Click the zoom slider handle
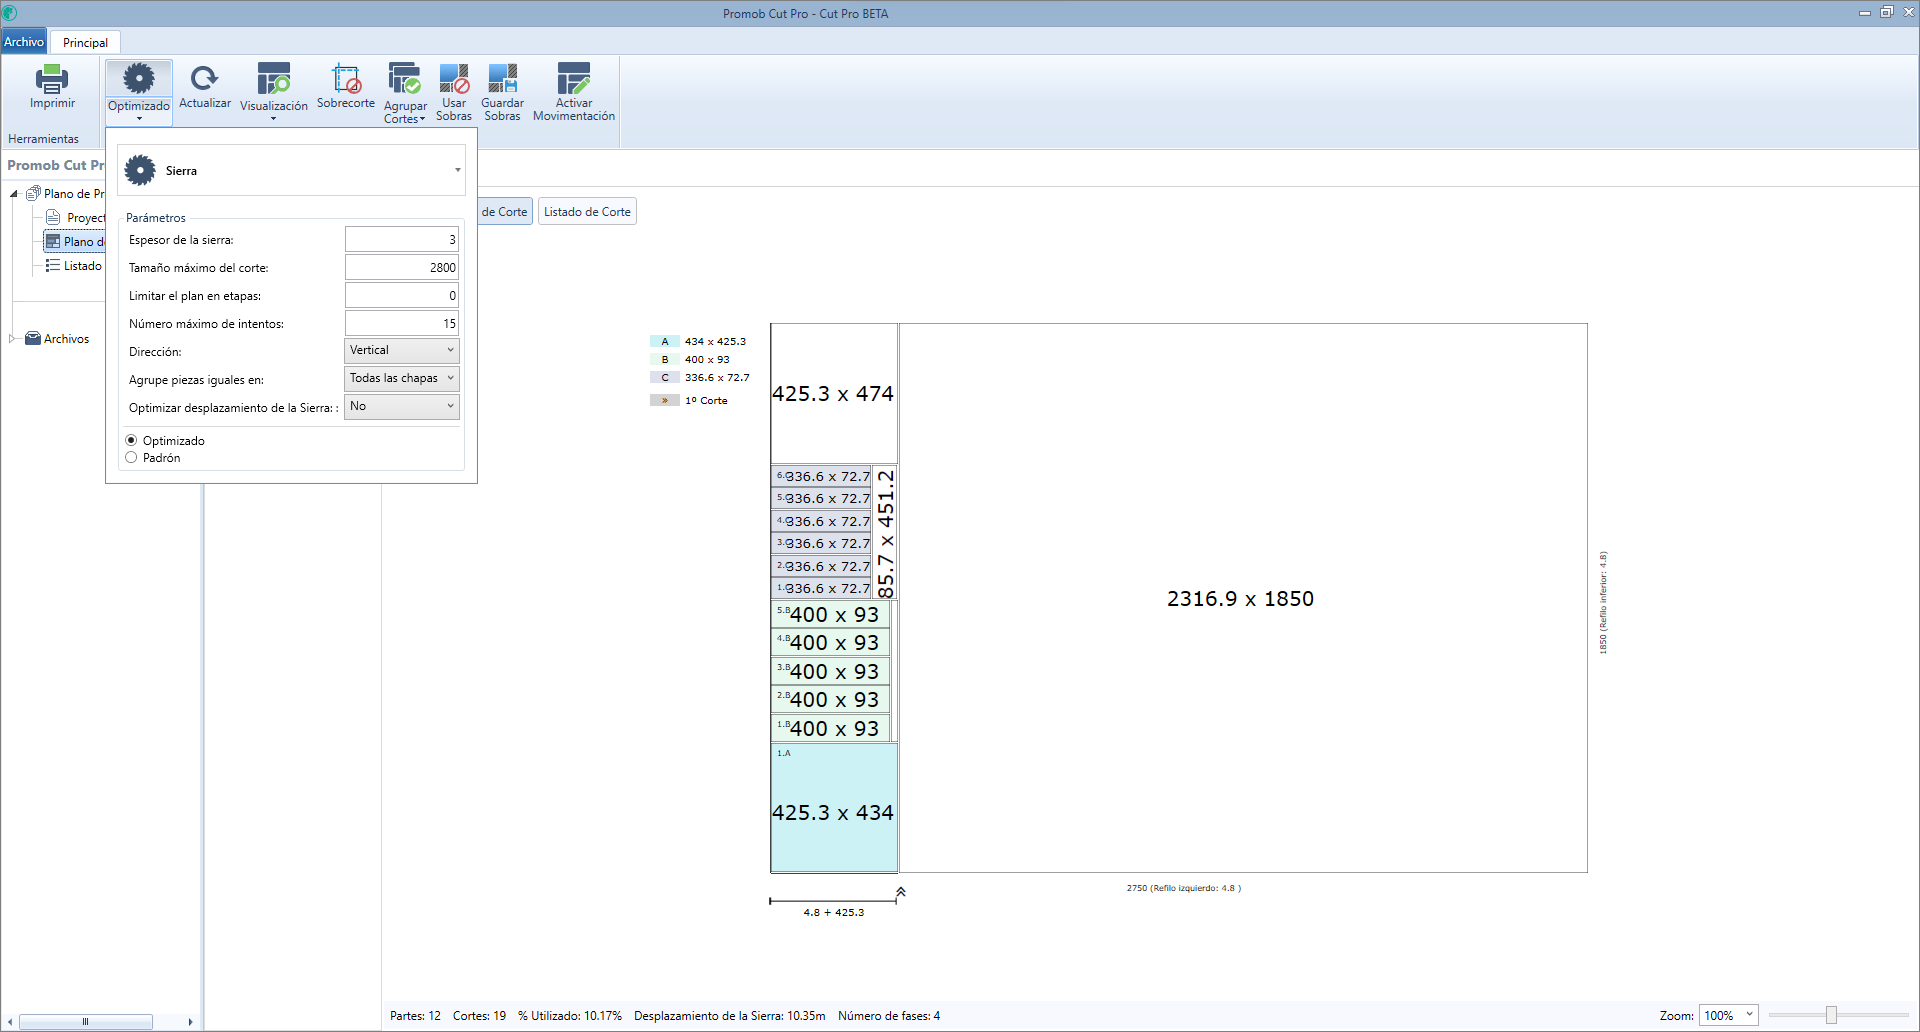 pos(1831,1015)
